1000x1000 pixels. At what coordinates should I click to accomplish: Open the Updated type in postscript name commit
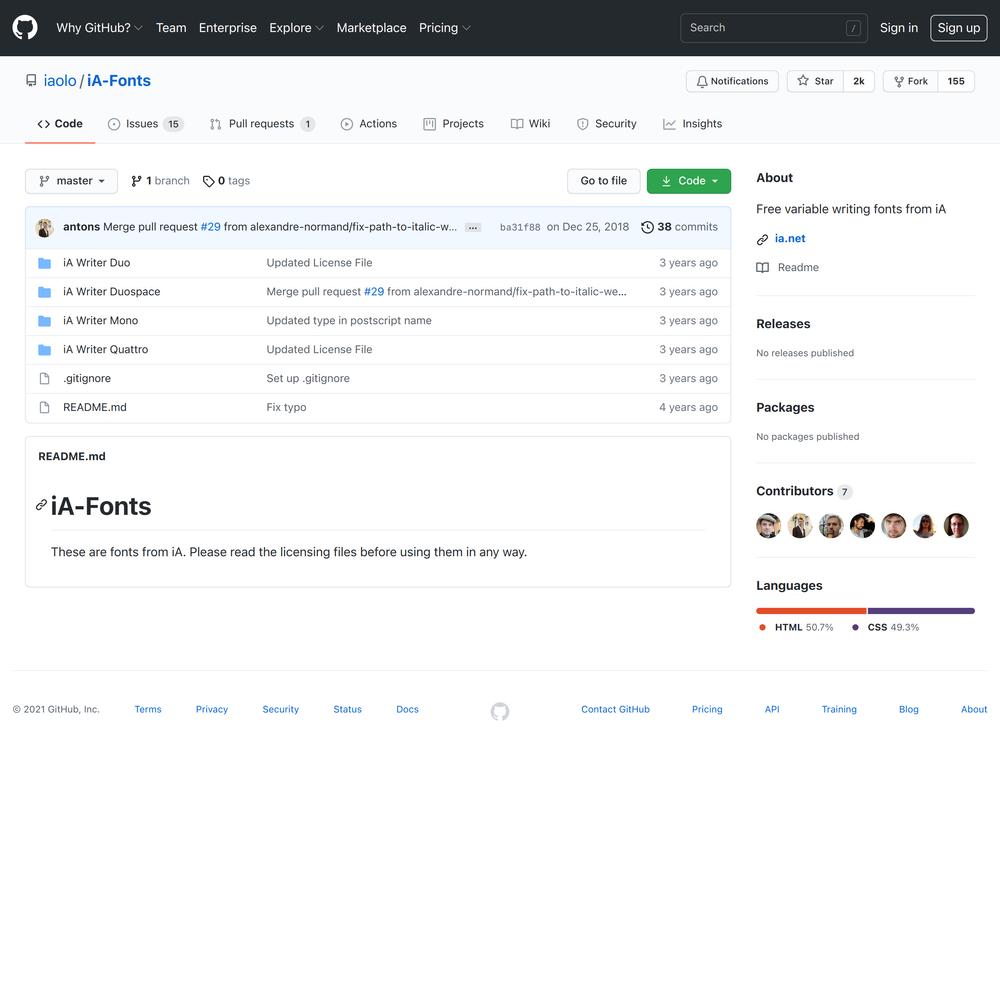[349, 320]
